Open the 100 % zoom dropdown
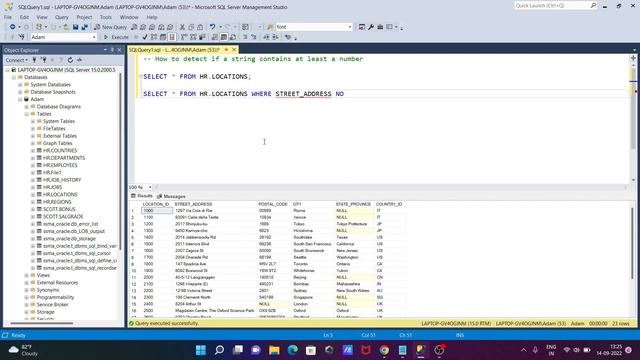Image resolution: width=640 pixels, height=360 pixels. (x=150, y=187)
